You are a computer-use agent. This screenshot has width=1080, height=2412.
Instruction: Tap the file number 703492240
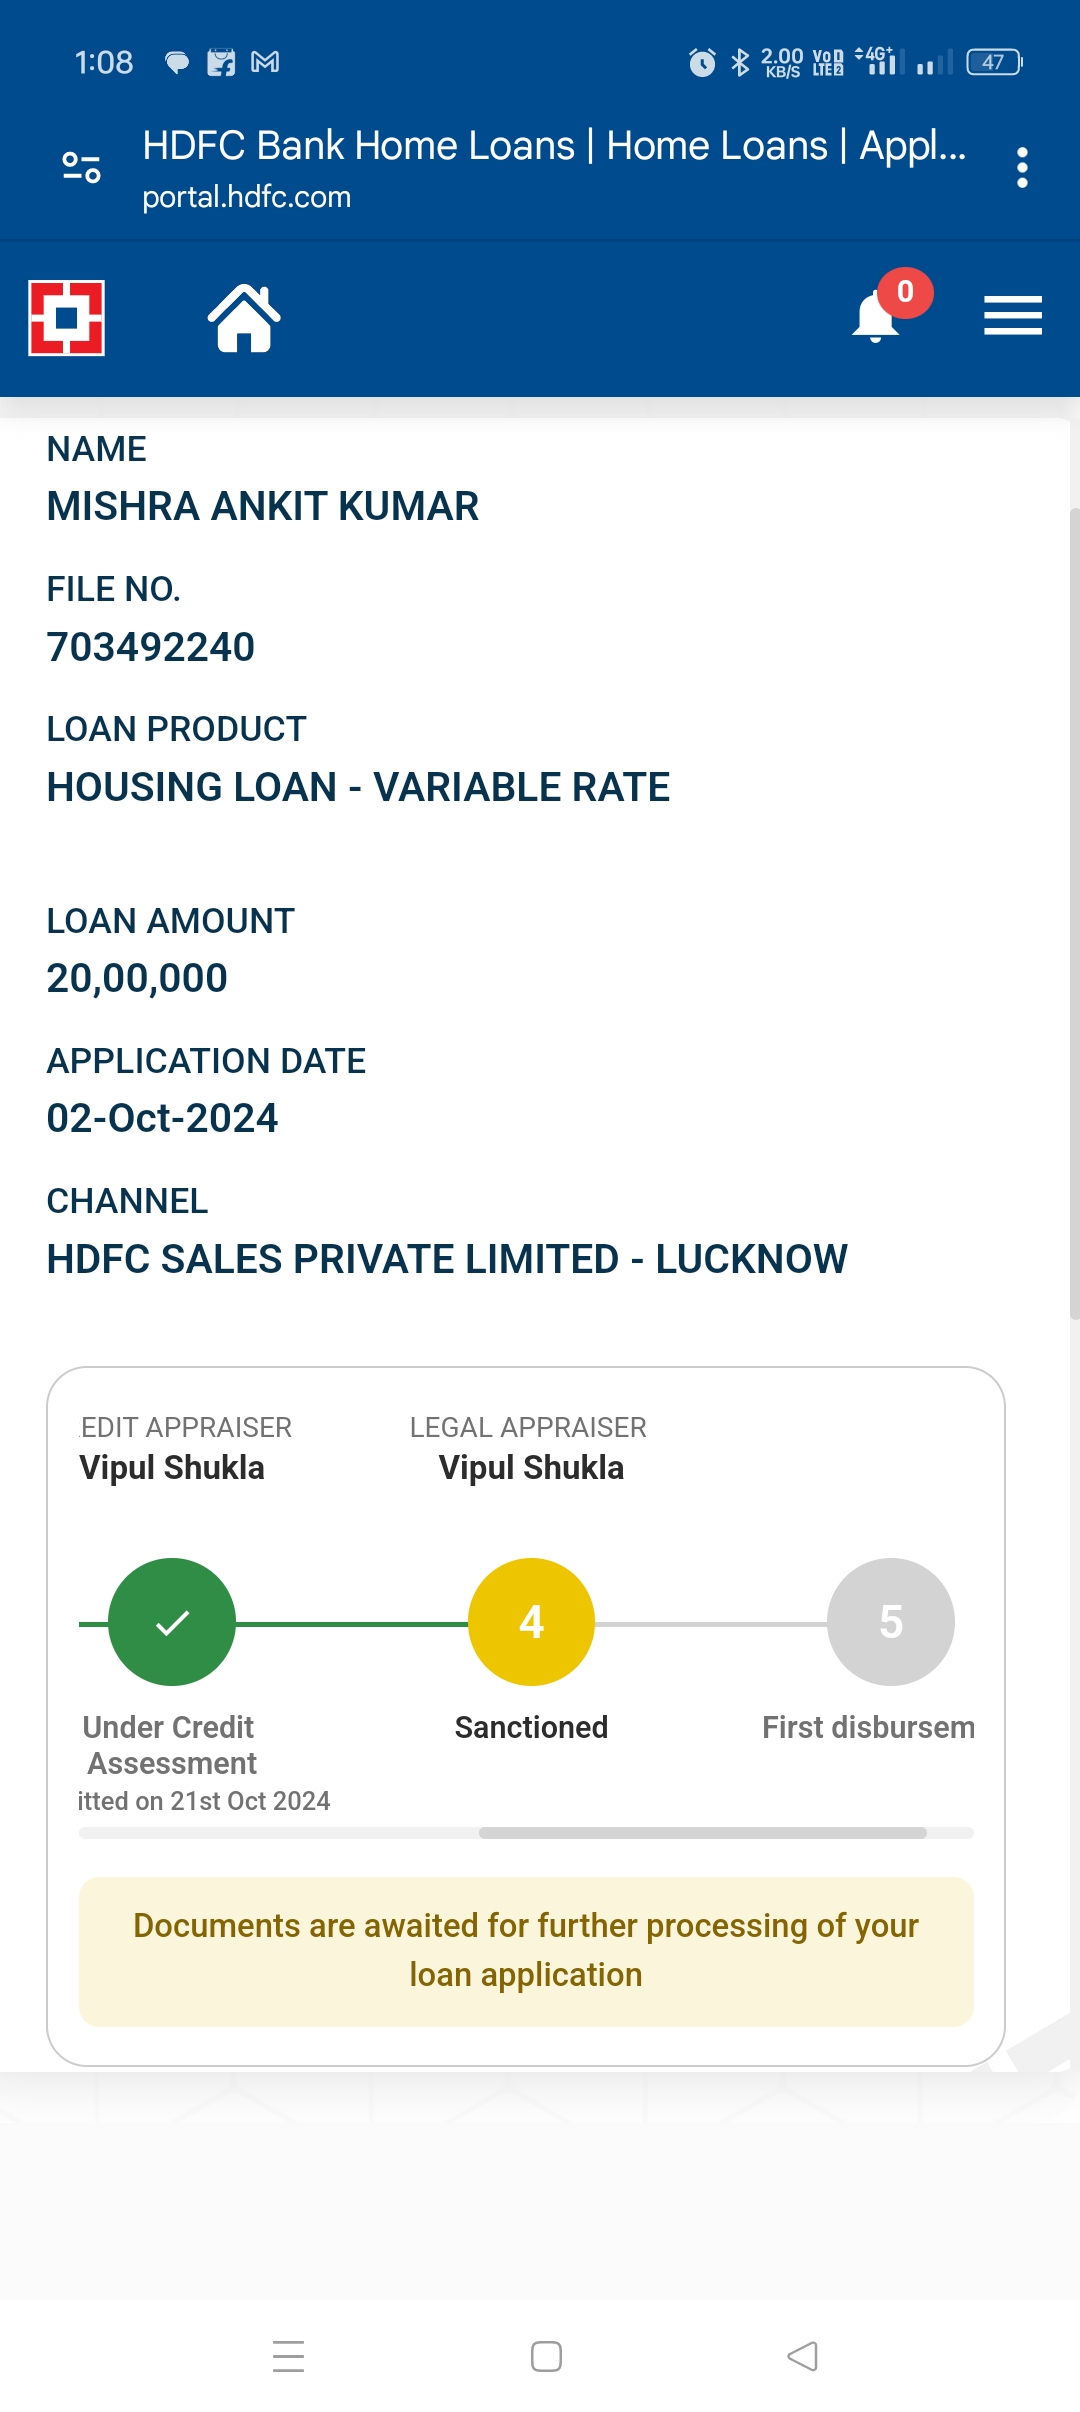(x=151, y=647)
